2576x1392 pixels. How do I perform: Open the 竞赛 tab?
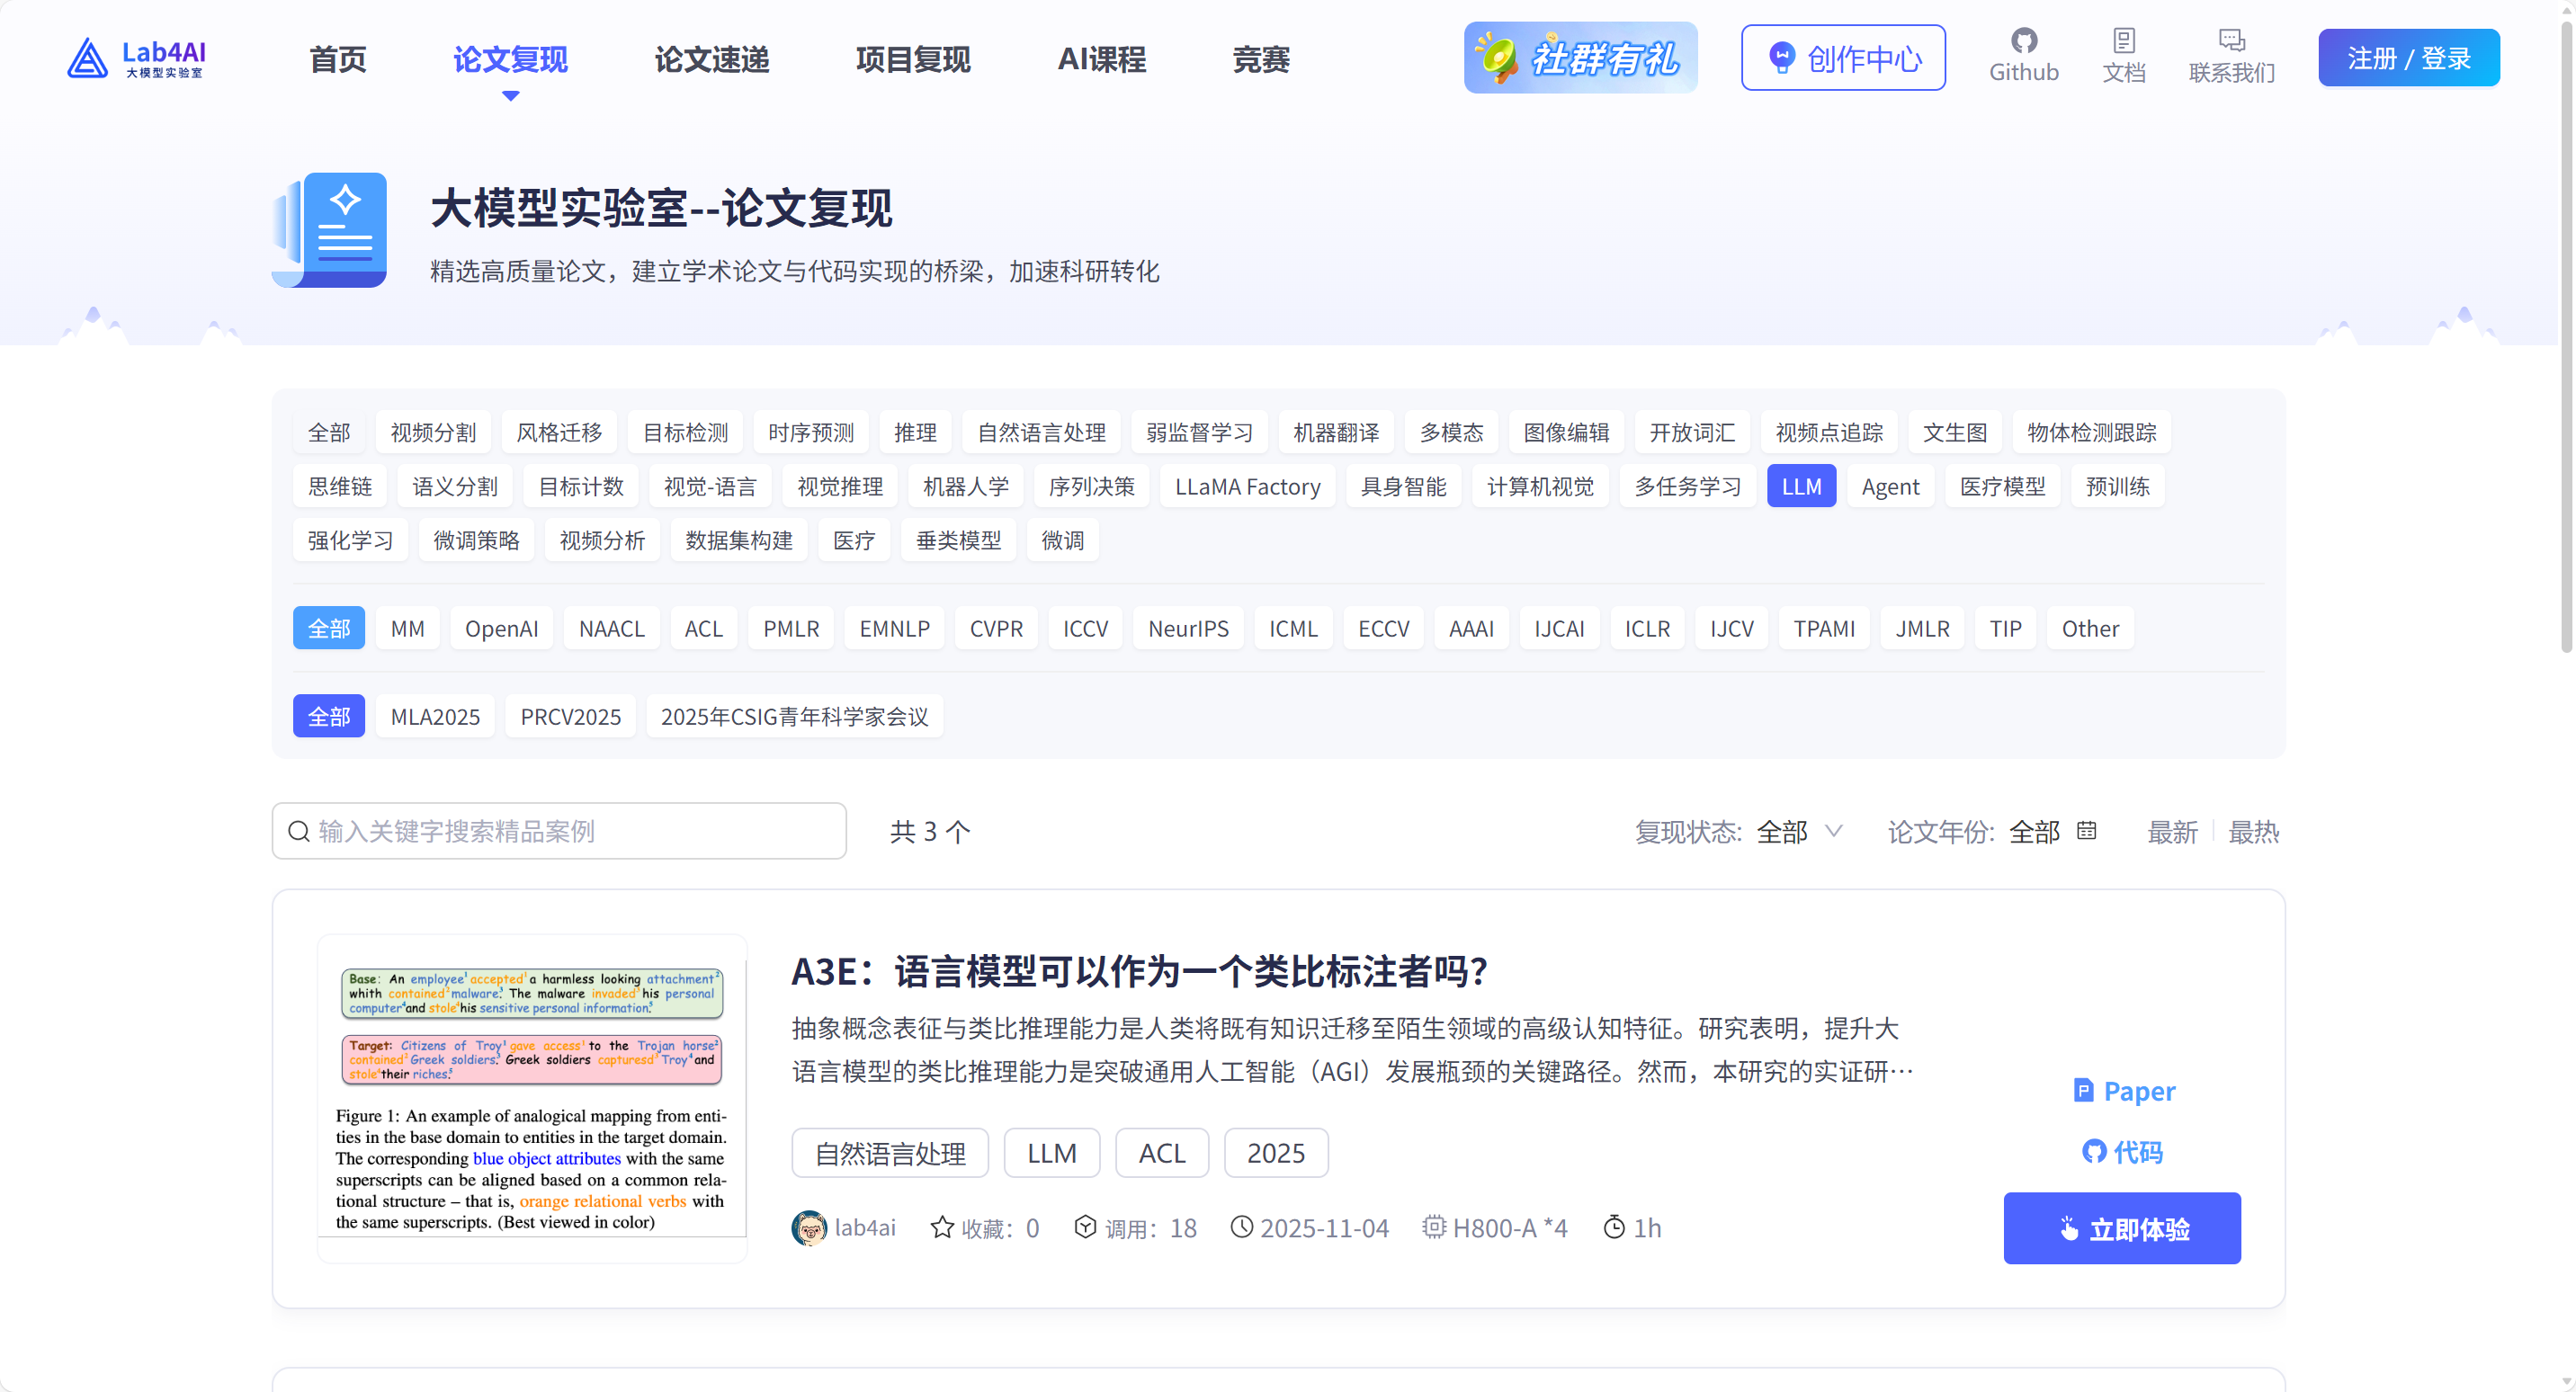(x=1261, y=59)
